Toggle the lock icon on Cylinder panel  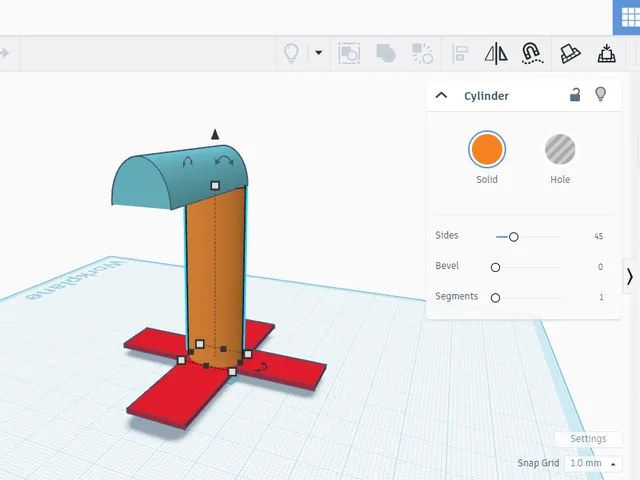pyautogui.click(x=575, y=95)
